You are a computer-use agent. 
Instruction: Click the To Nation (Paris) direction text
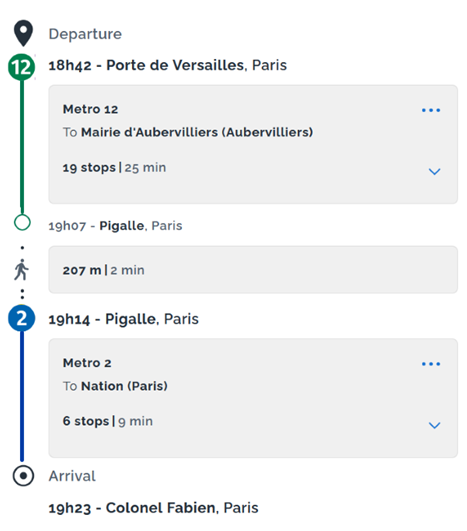(x=115, y=386)
